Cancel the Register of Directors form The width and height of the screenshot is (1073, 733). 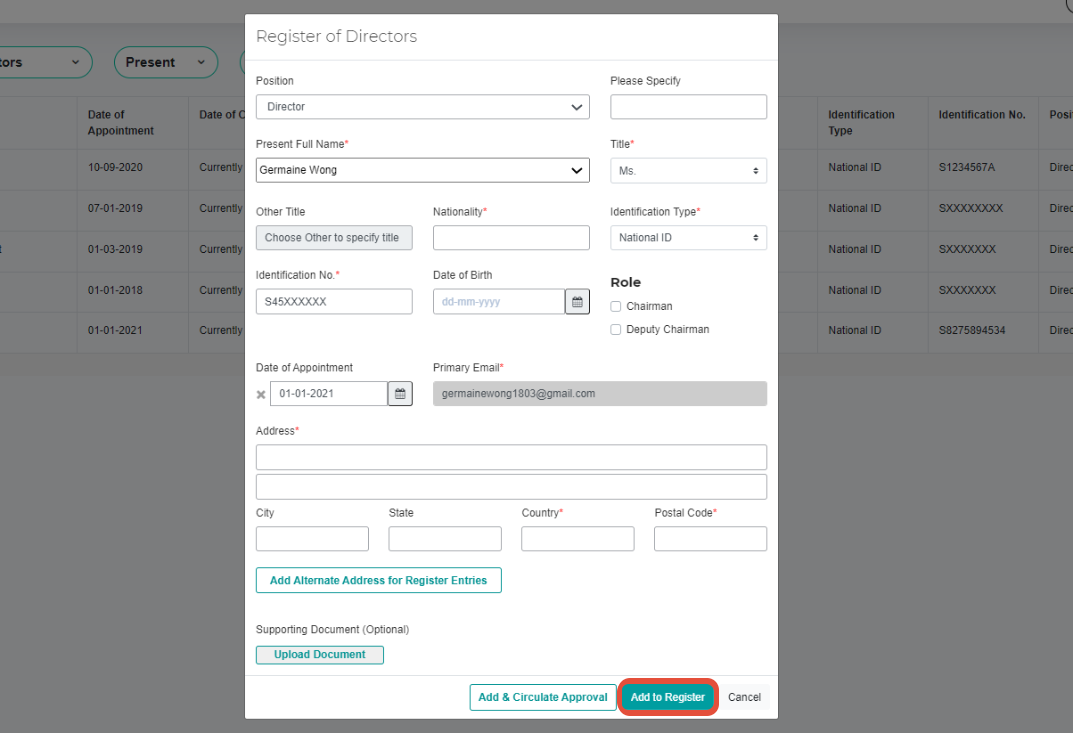(744, 697)
